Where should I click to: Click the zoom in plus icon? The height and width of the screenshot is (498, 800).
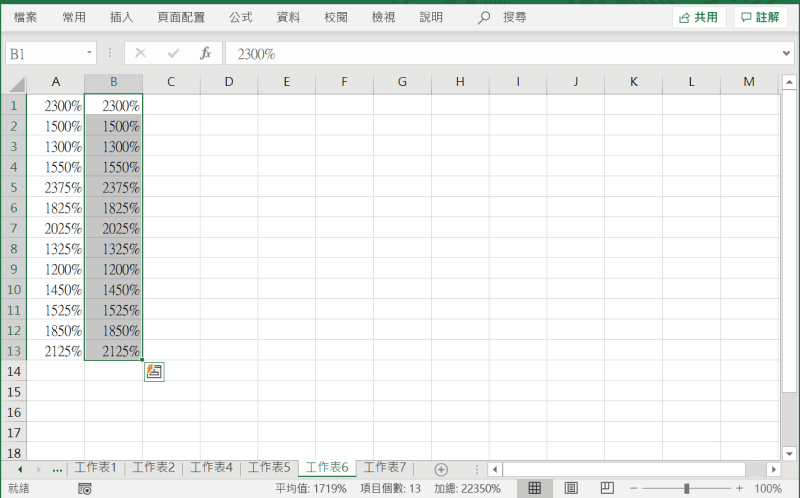tap(739, 488)
